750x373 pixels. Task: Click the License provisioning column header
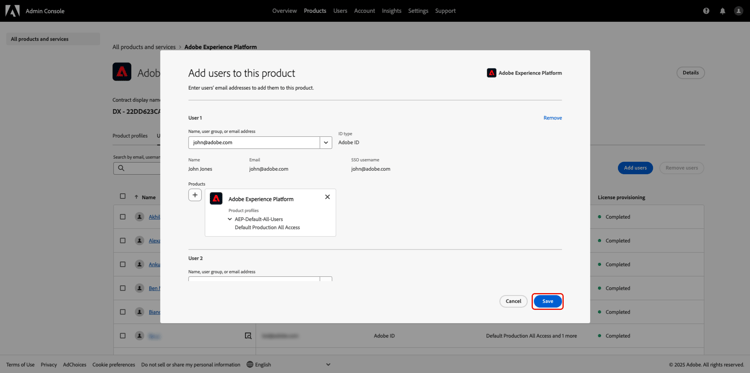tap(621, 197)
